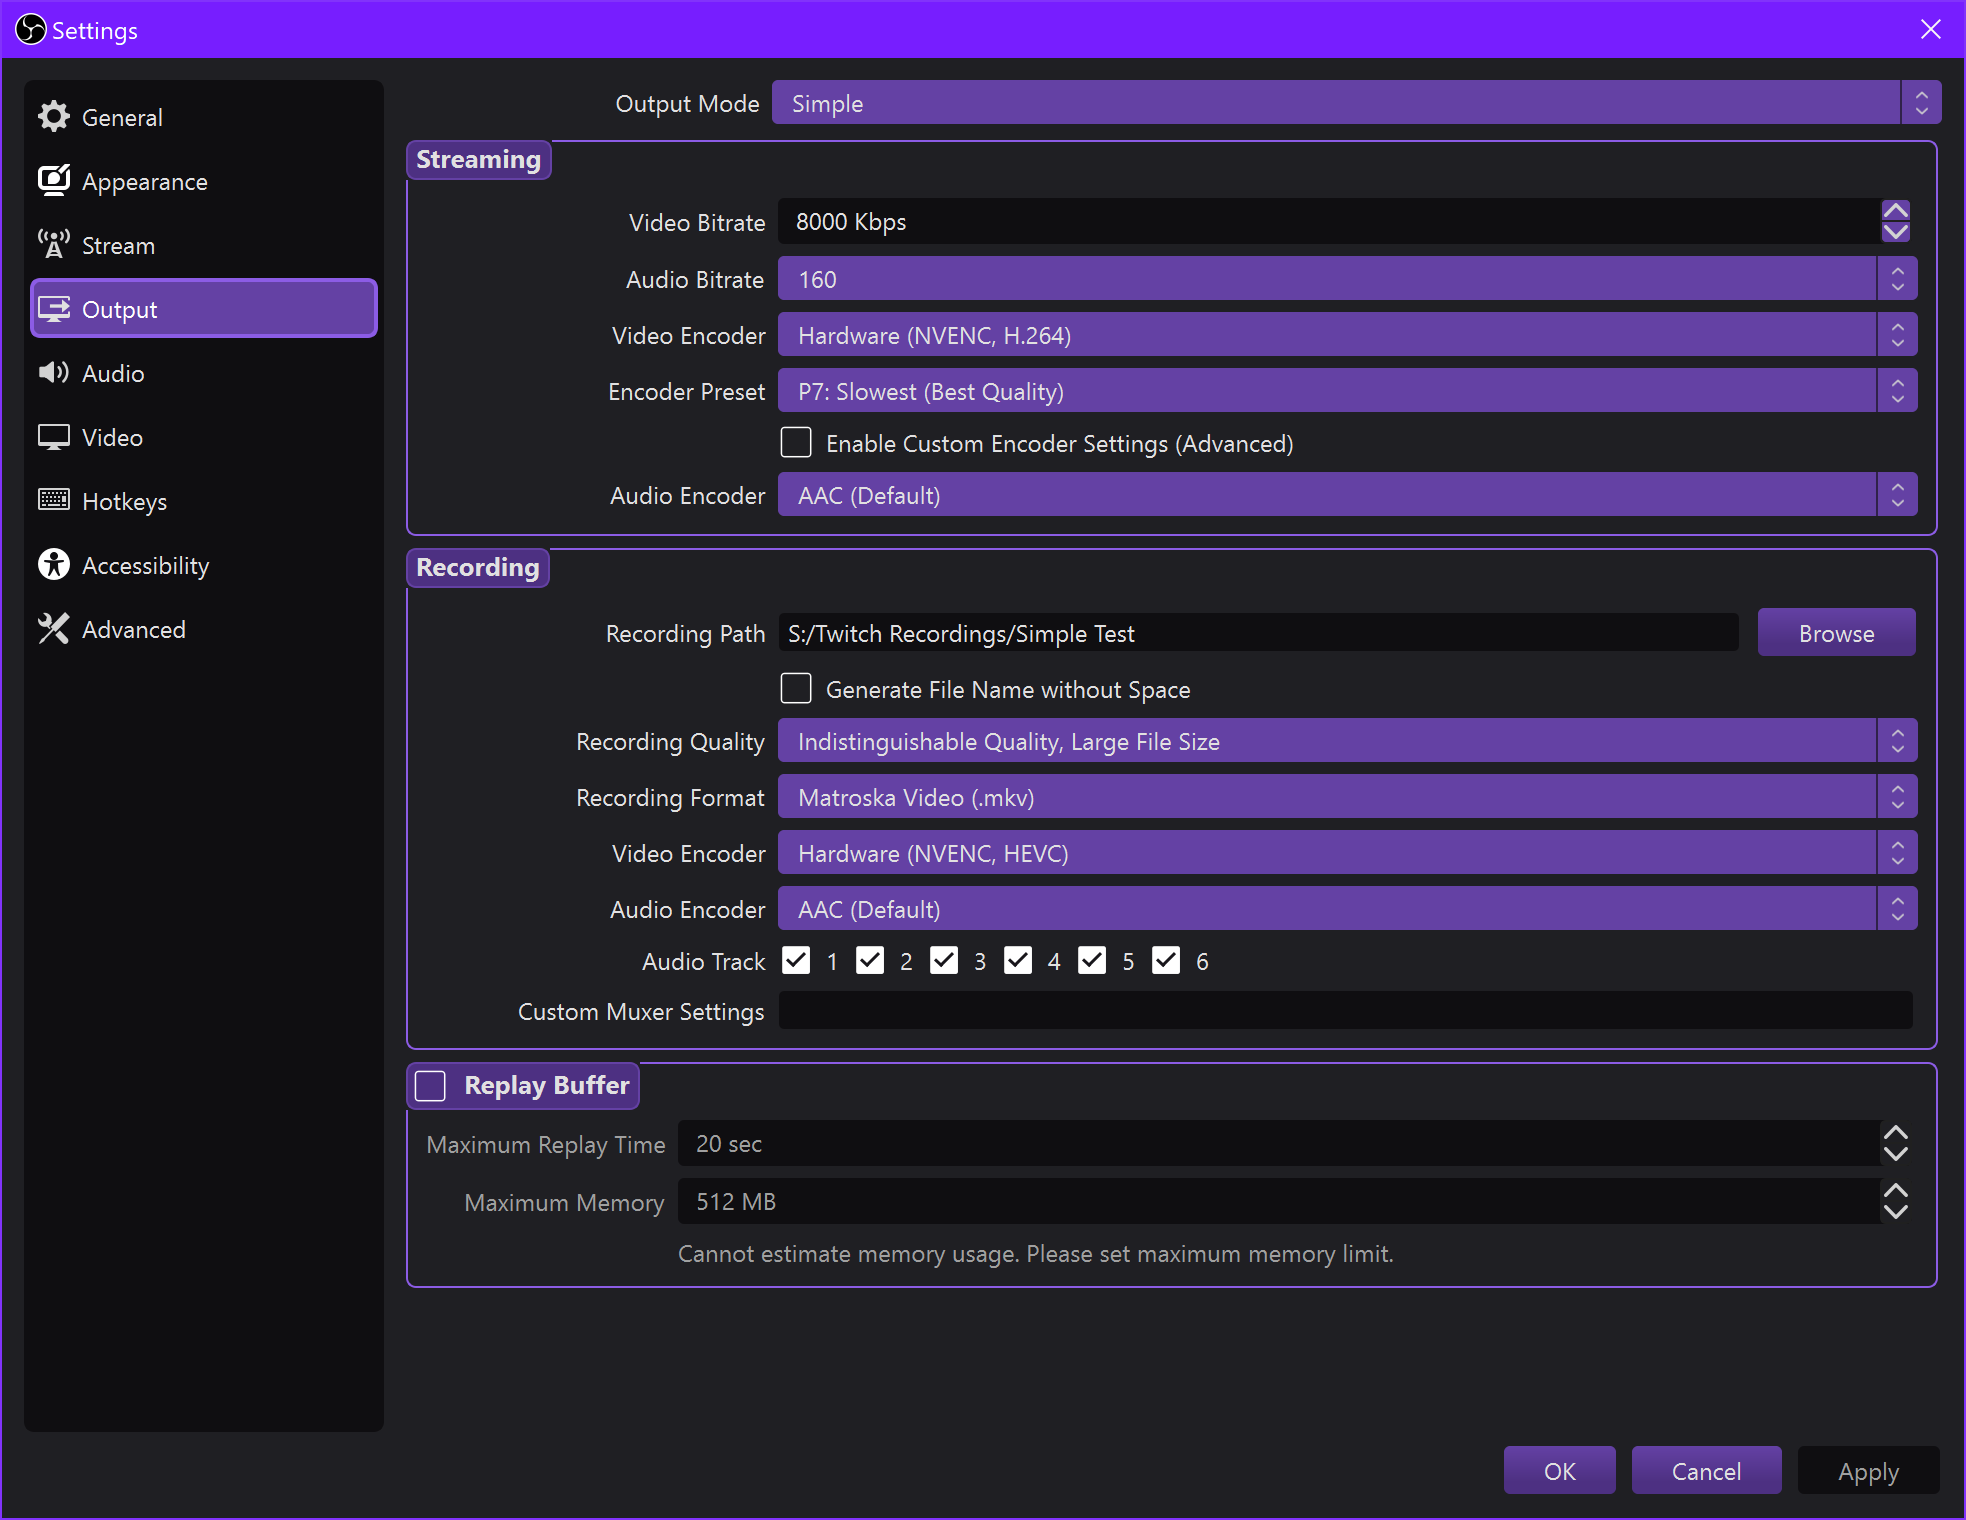Click Browse for recording path
Screen dimensions: 1966x1520
(1836, 633)
